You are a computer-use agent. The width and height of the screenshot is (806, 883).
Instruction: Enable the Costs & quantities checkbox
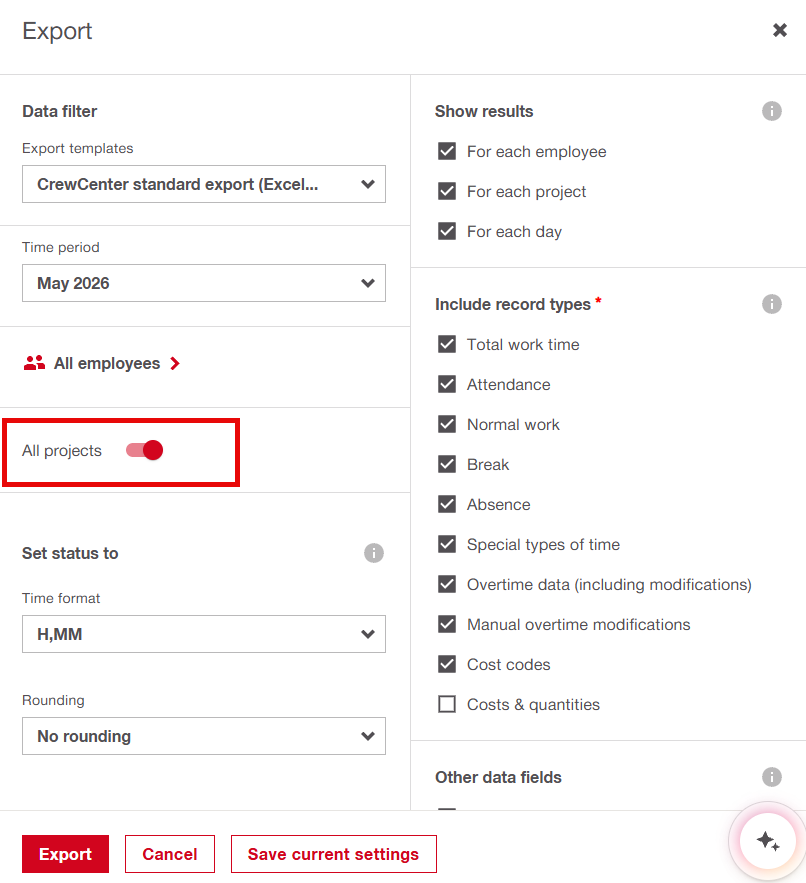coord(447,704)
